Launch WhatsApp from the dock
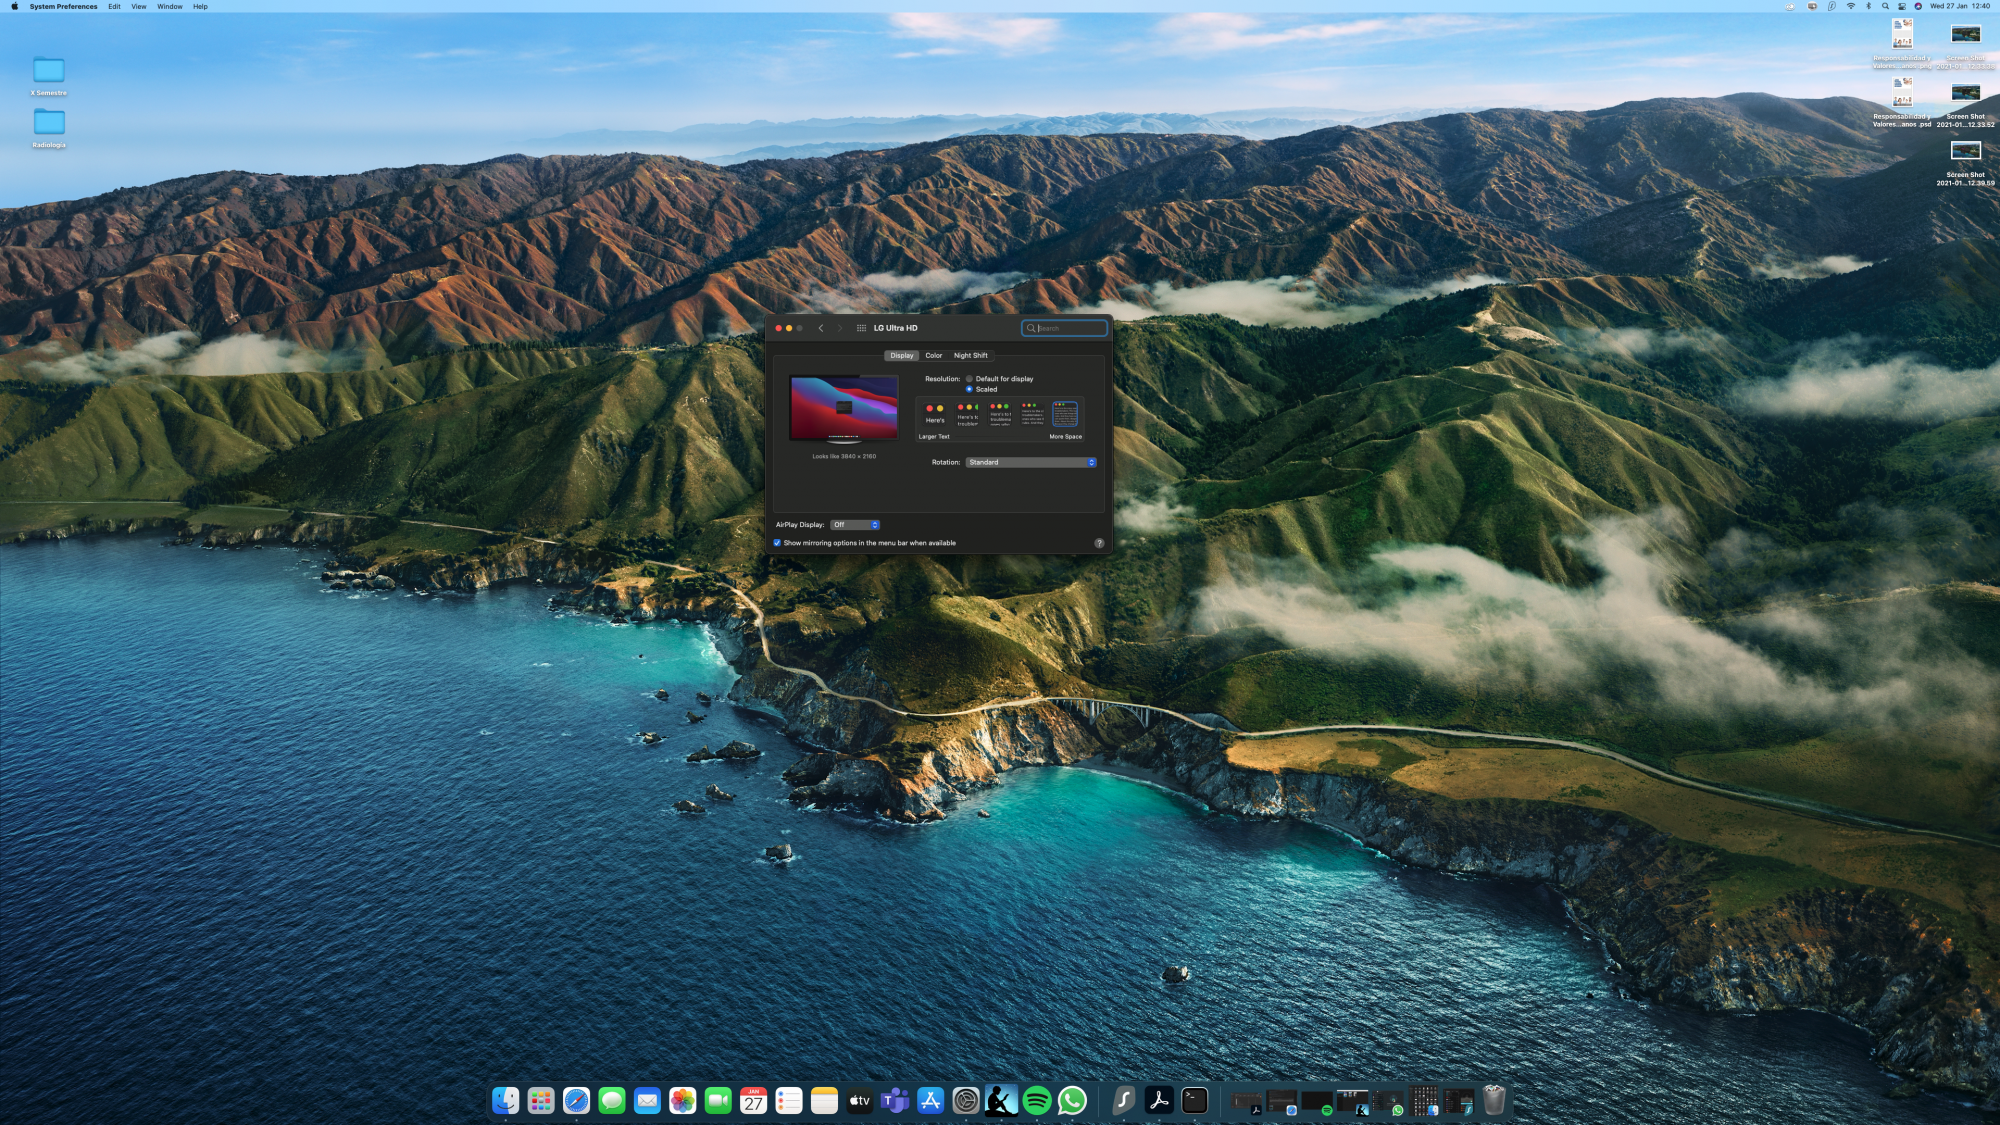This screenshot has width=2000, height=1125. pyautogui.click(x=1072, y=1101)
